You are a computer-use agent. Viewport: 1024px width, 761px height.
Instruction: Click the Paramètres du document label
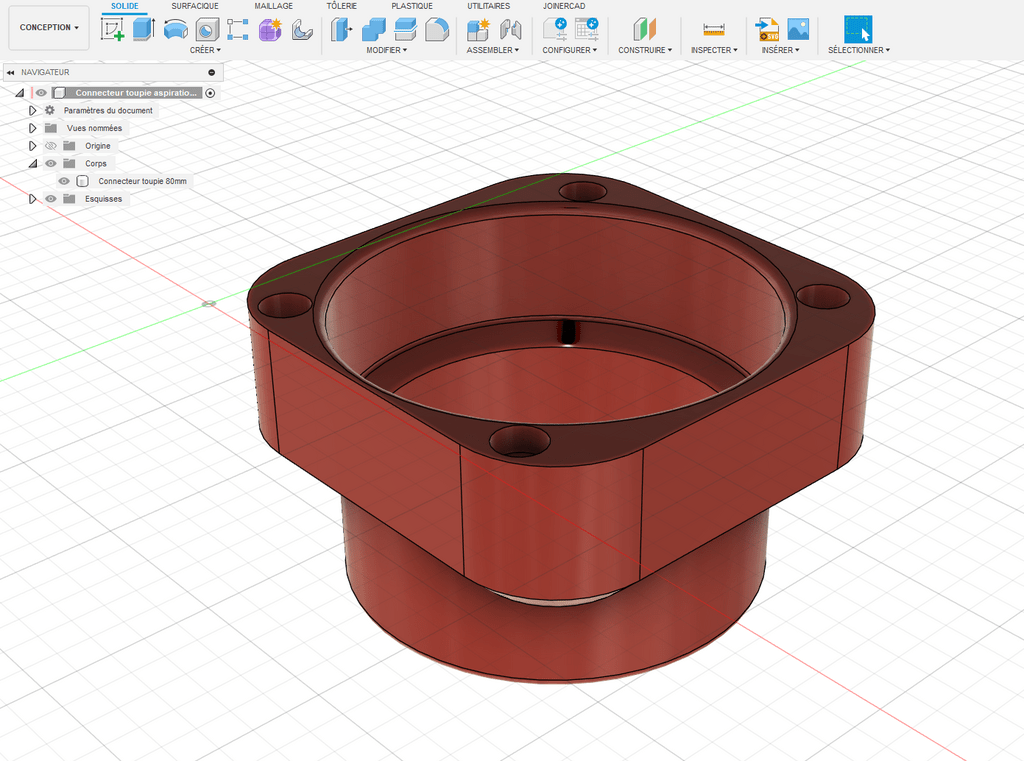[x=108, y=110]
